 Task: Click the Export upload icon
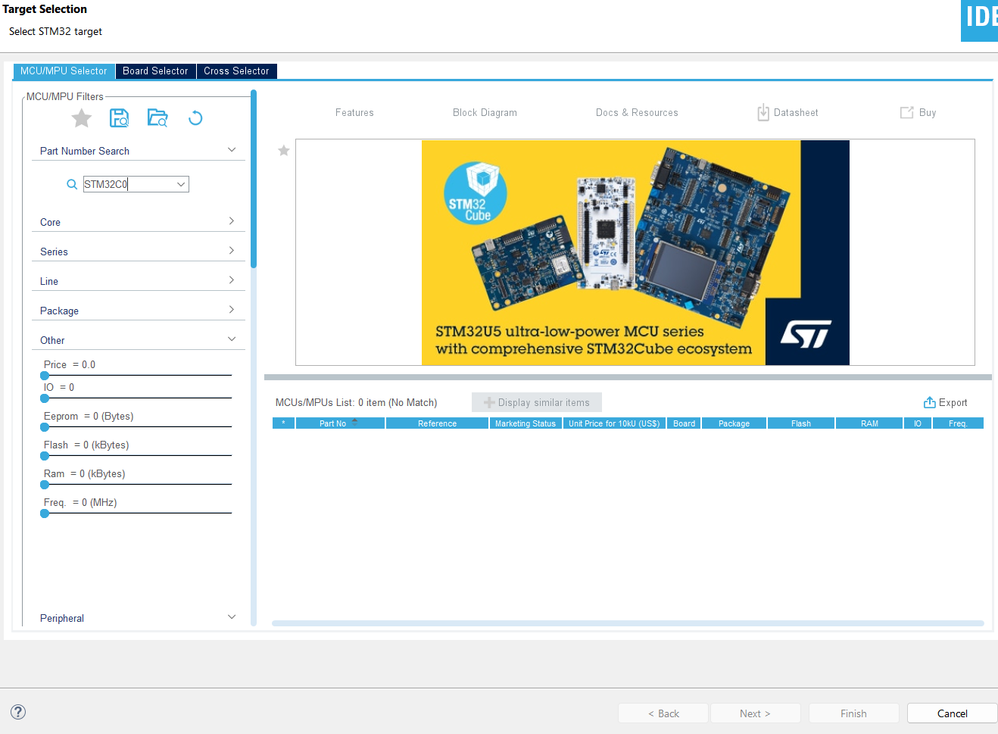pyautogui.click(x=929, y=402)
